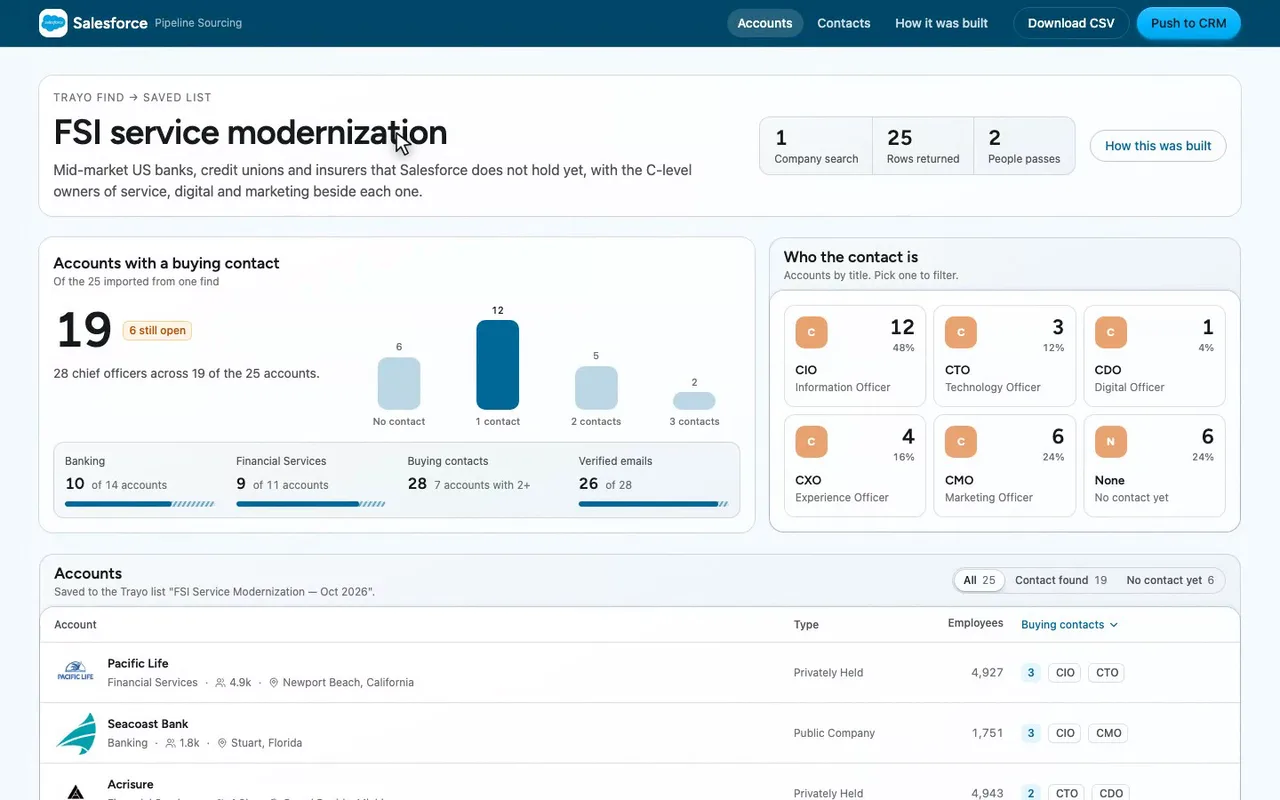1280x800 pixels.
Task: Click the CIO tag in Pacific Life row
Action: (x=1065, y=673)
